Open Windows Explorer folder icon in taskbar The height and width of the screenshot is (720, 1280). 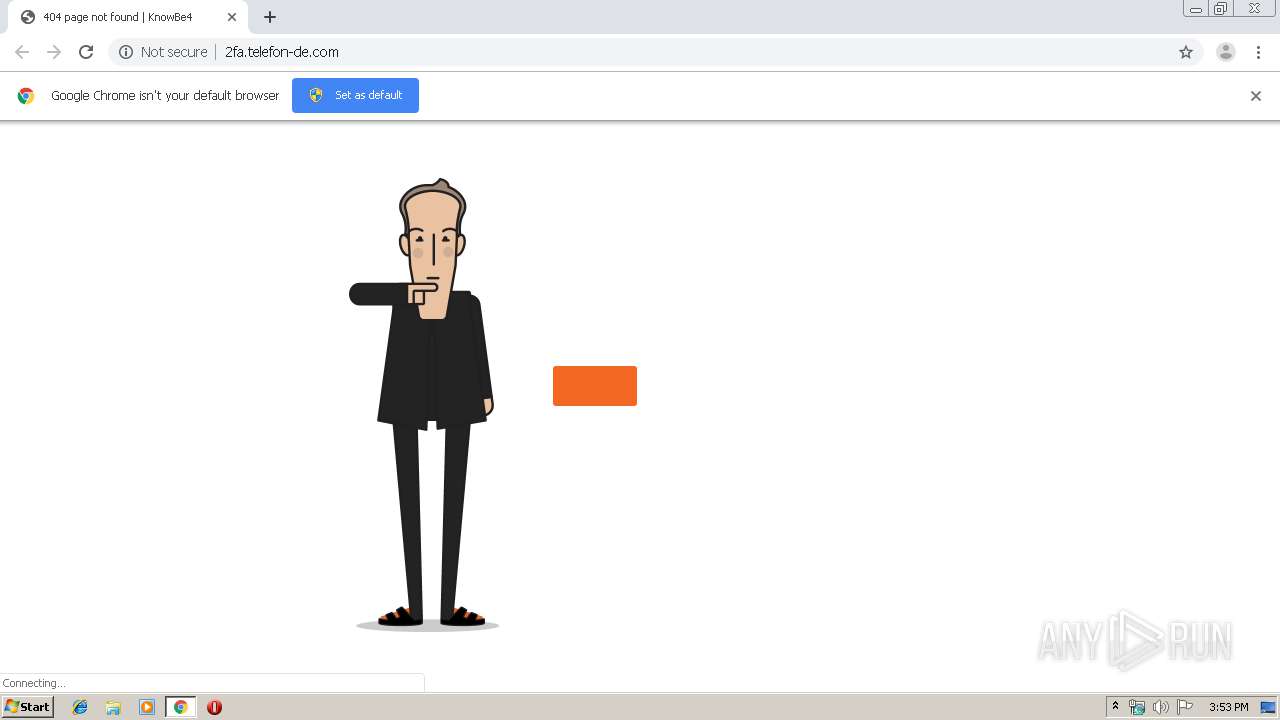(113, 707)
